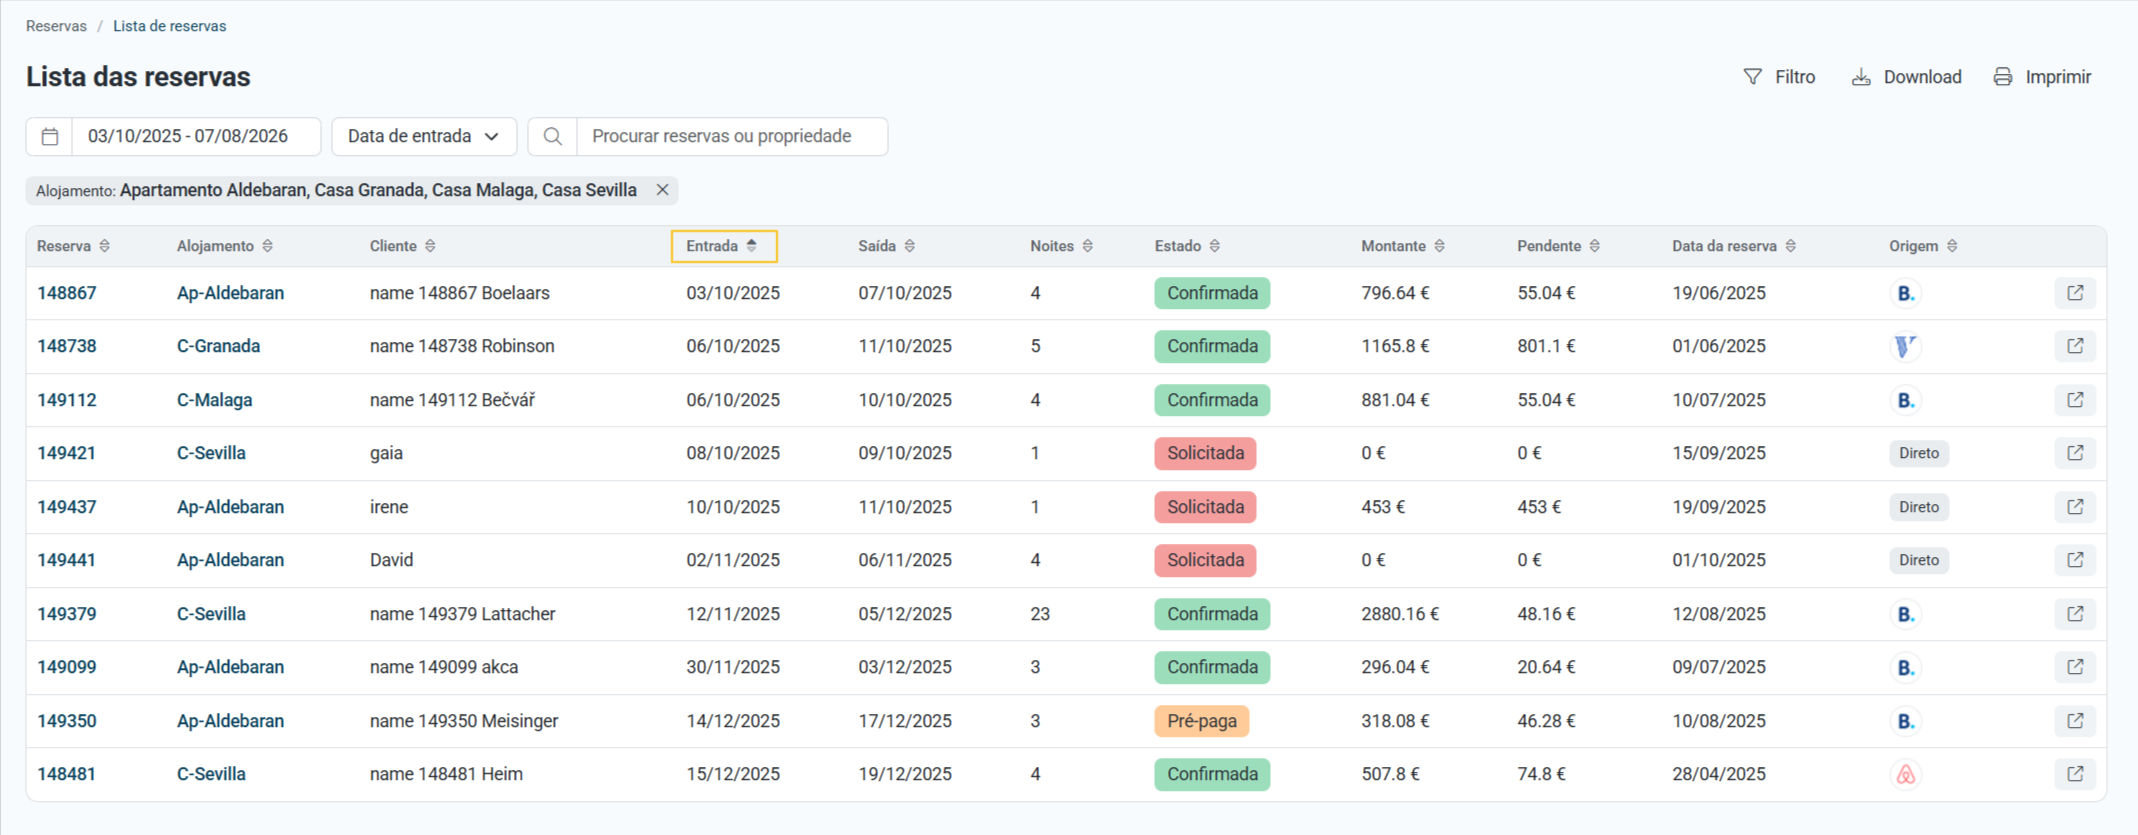Click Booking.com origin icon for 149112
Image resolution: width=2138 pixels, height=835 pixels.
[x=1906, y=400]
